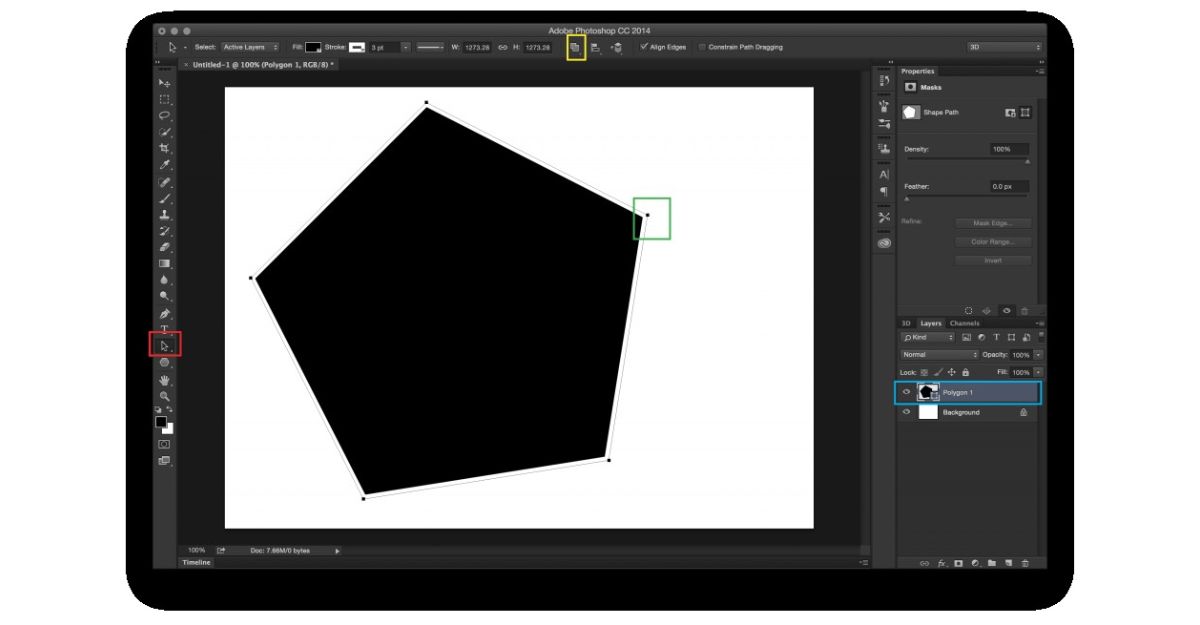Image resolution: width=1200 pixels, height=625 pixels.
Task: Select the Properties panel tab
Action: tap(918, 71)
